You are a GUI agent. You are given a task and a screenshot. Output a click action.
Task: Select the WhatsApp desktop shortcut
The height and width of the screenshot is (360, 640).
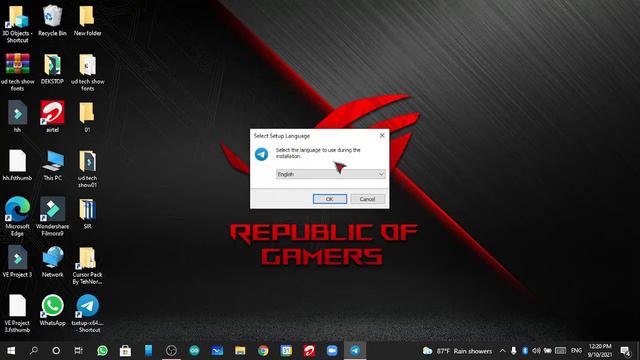coord(52,309)
